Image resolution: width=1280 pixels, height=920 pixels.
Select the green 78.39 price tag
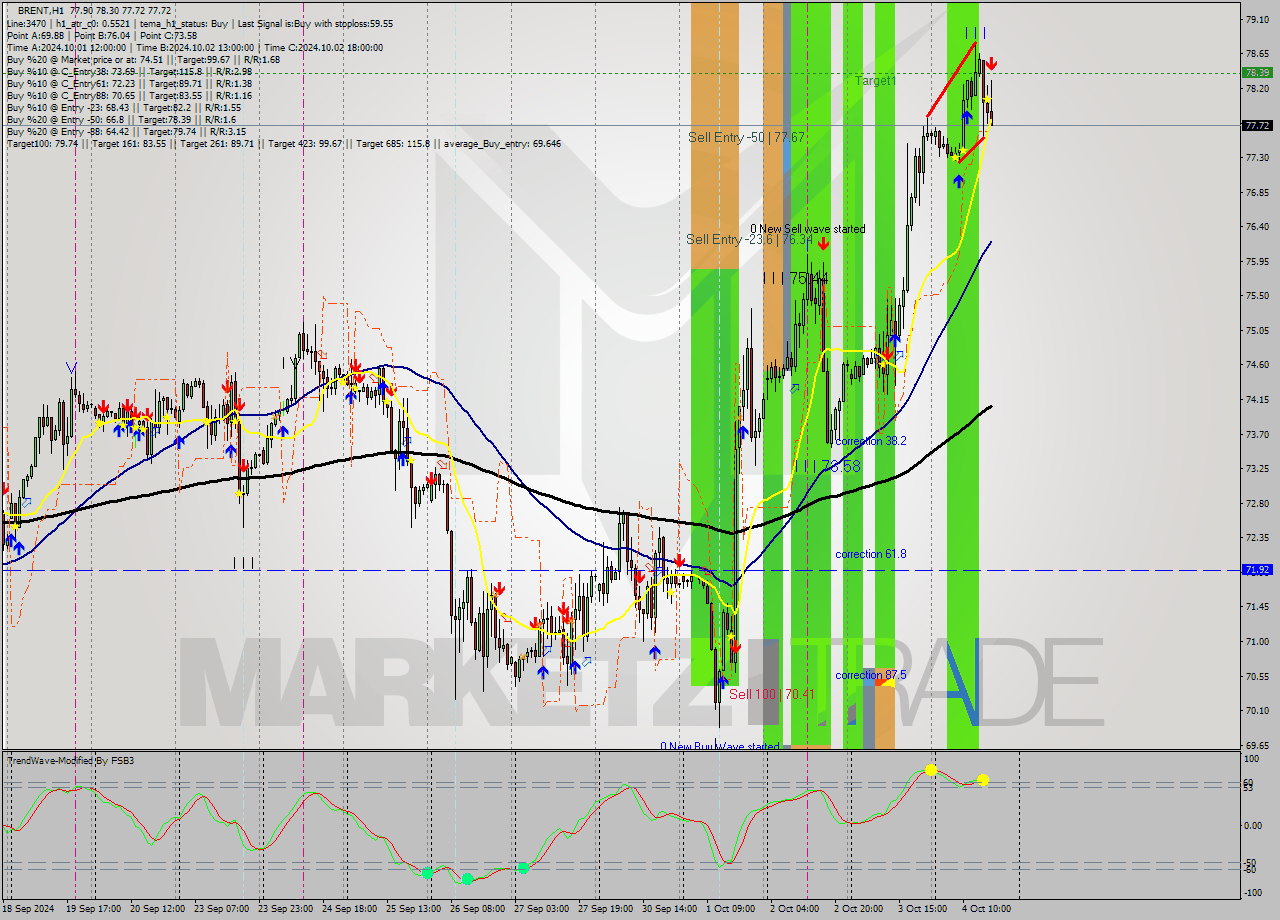tap(1257, 72)
